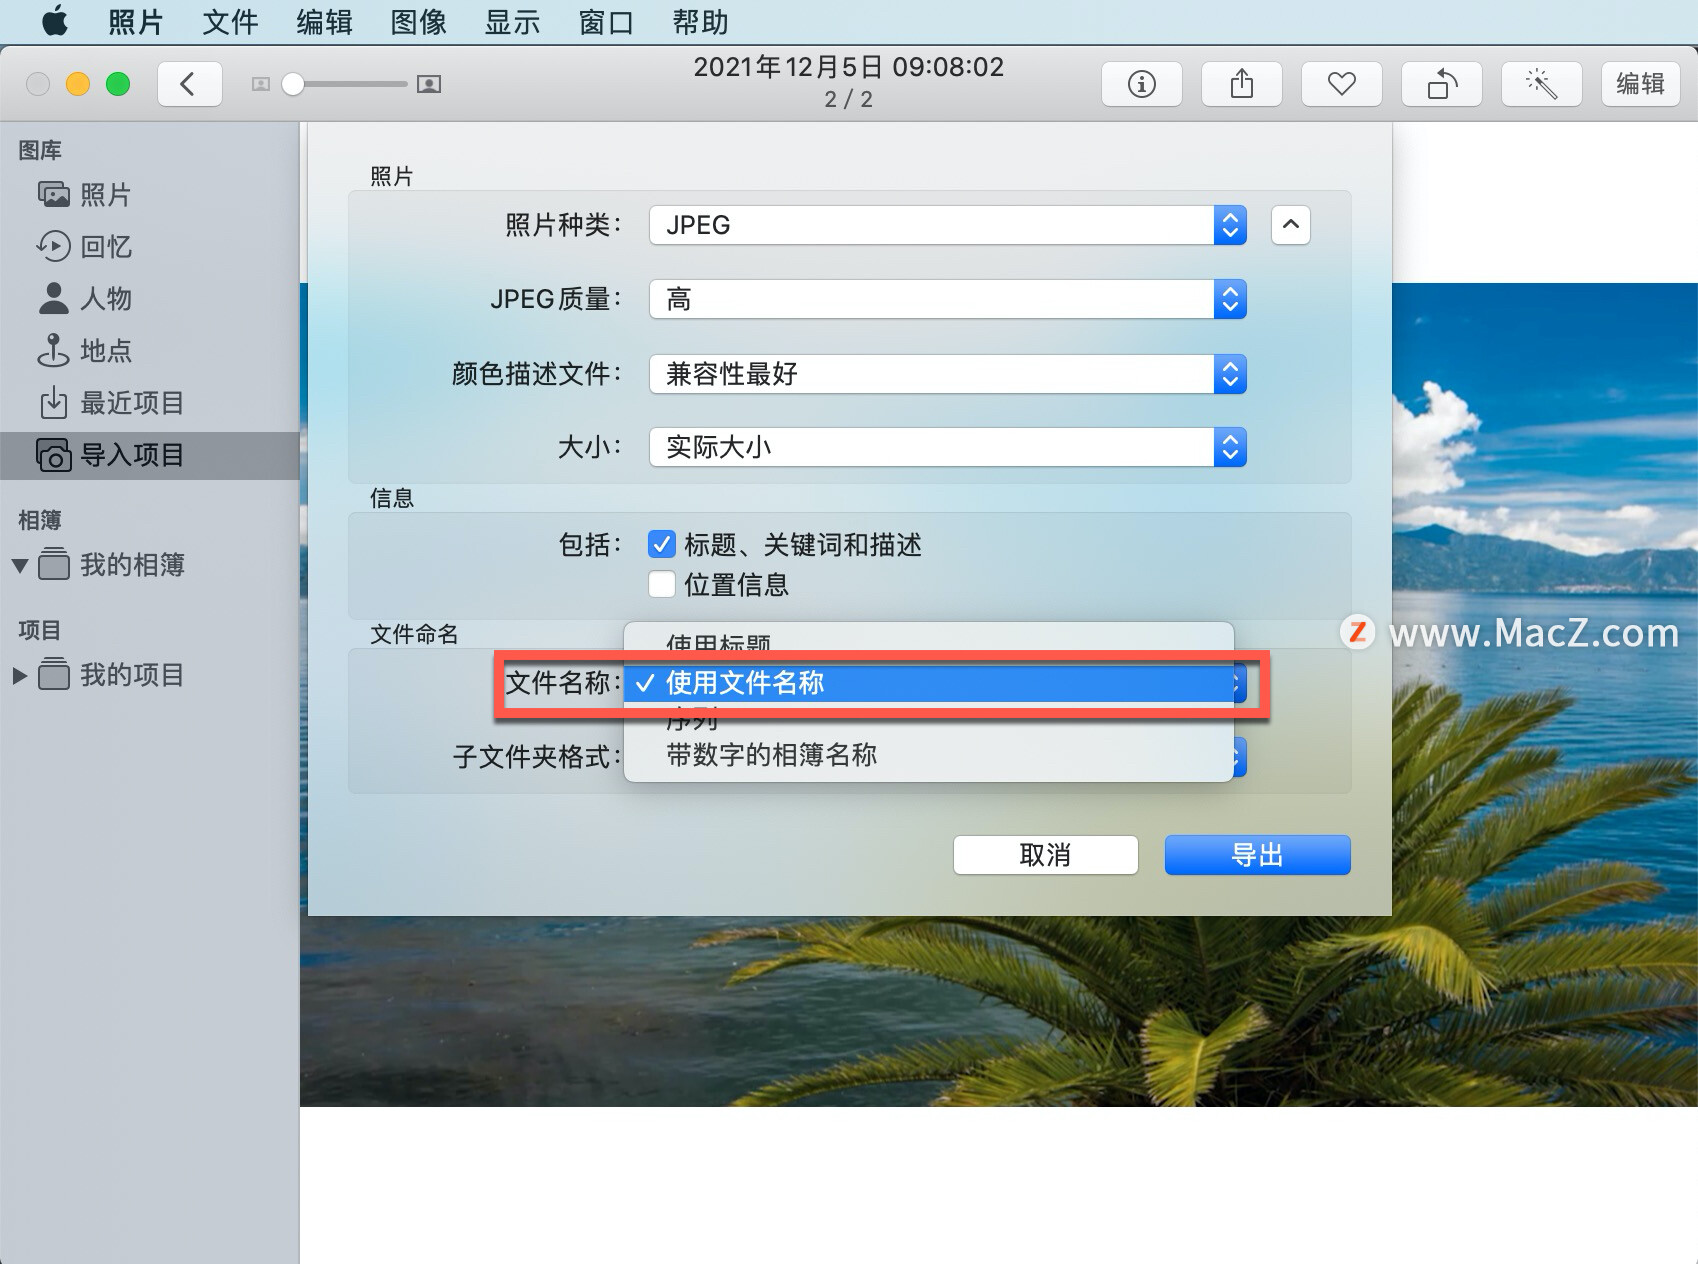Image resolution: width=1698 pixels, height=1264 pixels.
Task: Rotate the photo with the rotate icon
Action: point(1441,84)
